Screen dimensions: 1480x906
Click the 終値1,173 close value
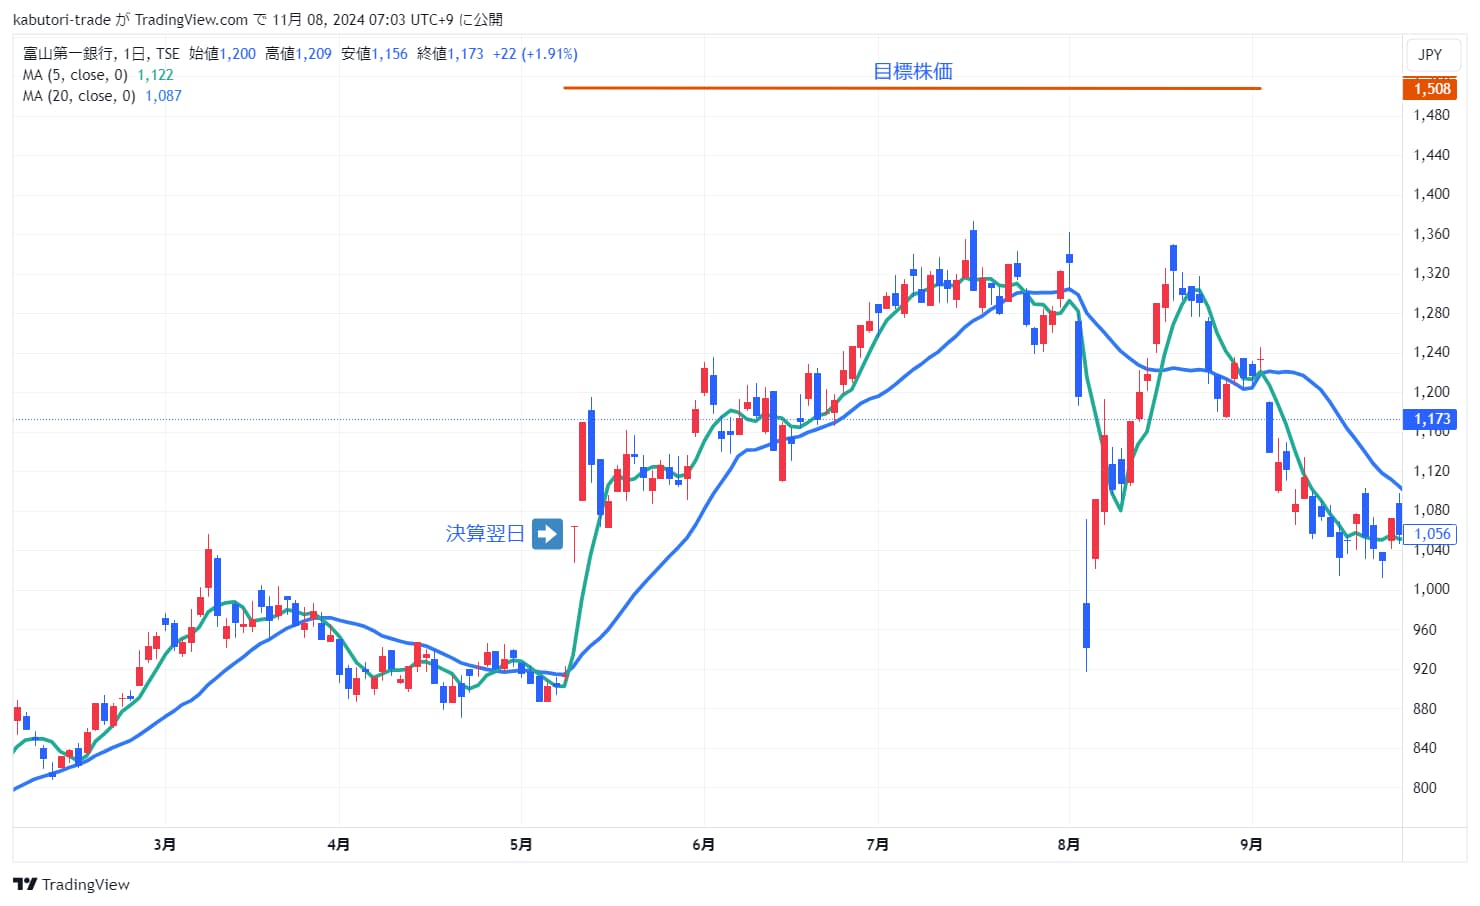(x=450, y=54)
